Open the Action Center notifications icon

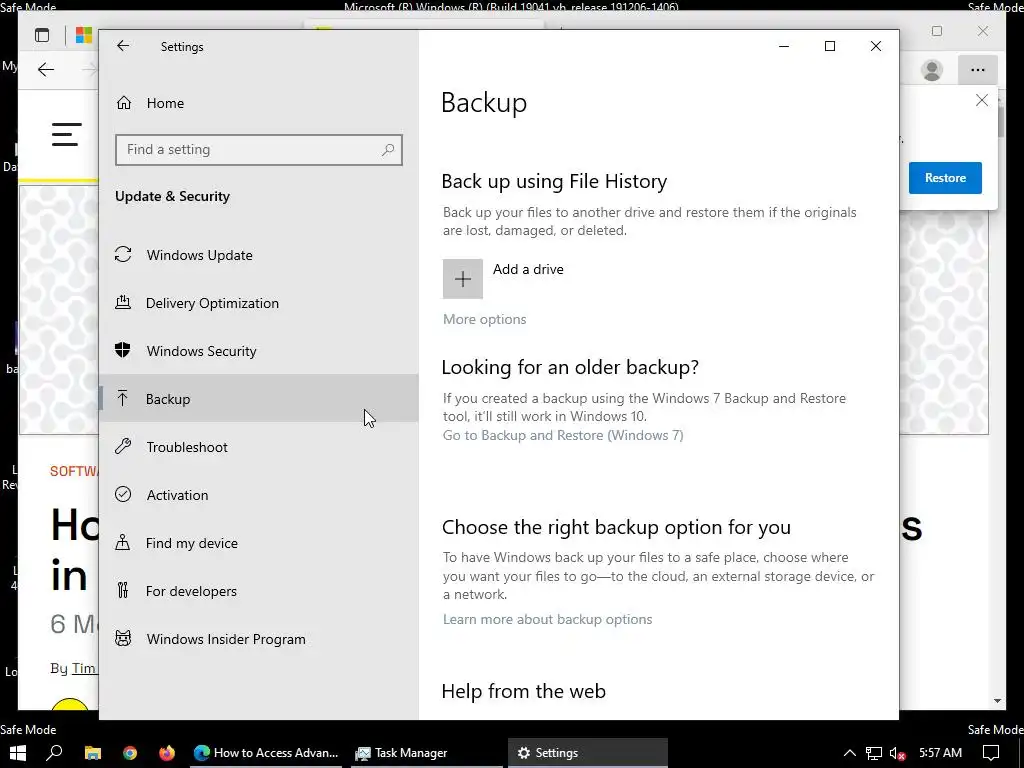click(991, 752)
